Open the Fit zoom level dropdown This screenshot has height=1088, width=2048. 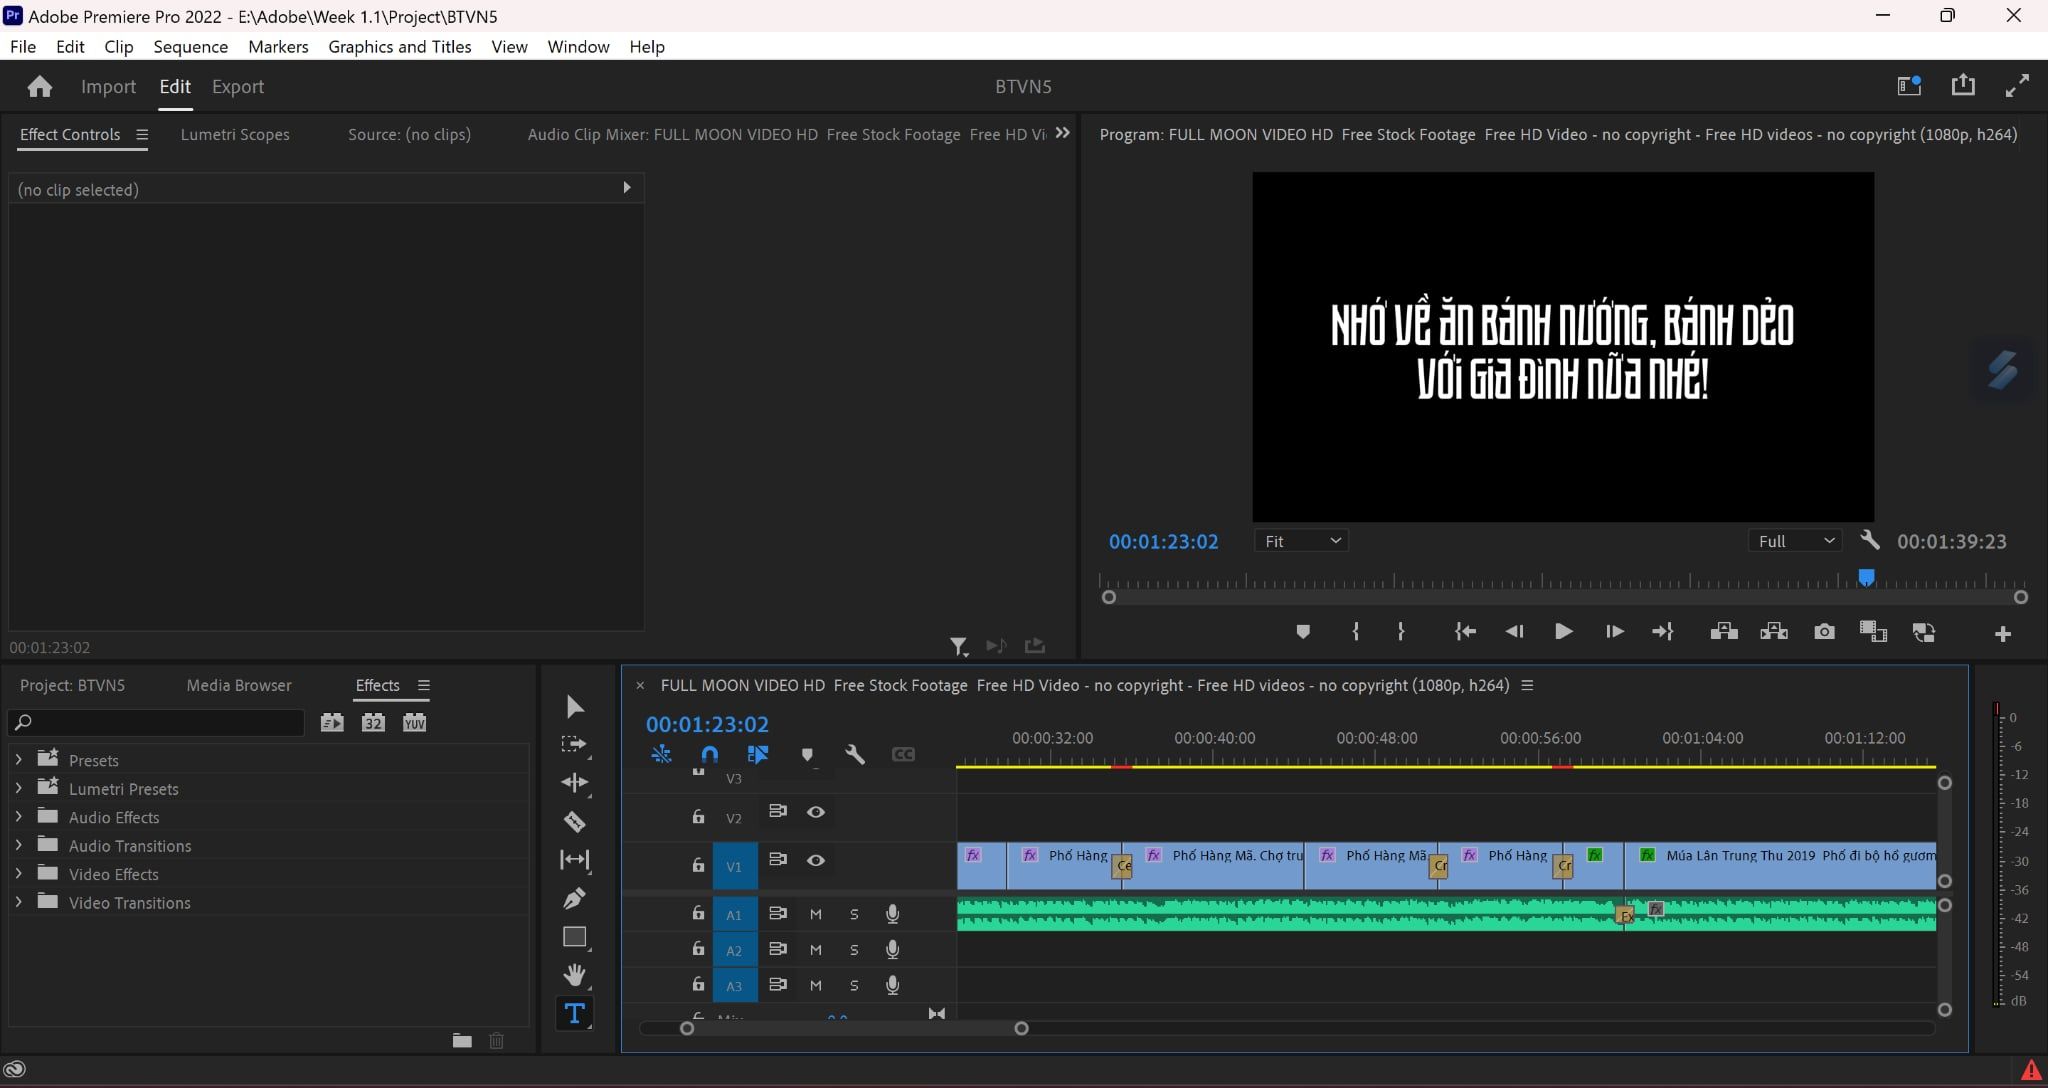click(x=1301, y=541)
